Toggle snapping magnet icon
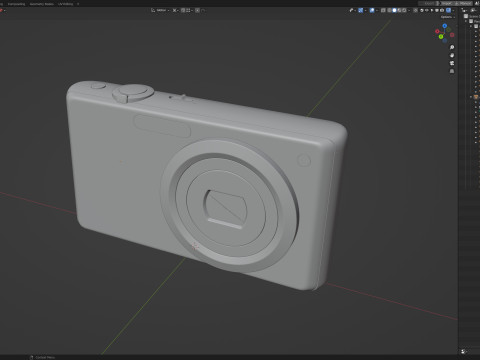 tap(183, 10)
